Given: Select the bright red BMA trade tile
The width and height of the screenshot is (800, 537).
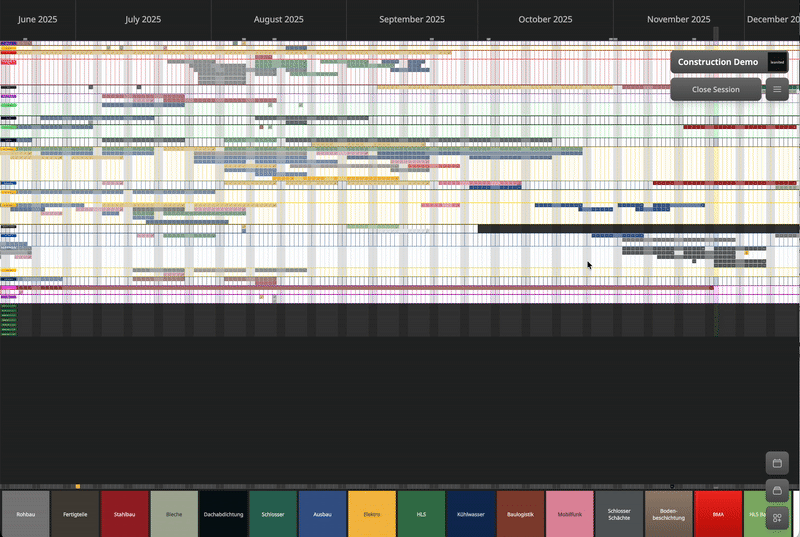Looking at the screenshot, I should [718, 513].
